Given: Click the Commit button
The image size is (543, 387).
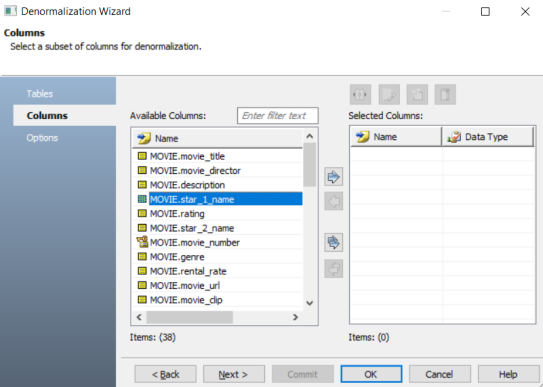Looking at the screenshot, I should point(303,374).
